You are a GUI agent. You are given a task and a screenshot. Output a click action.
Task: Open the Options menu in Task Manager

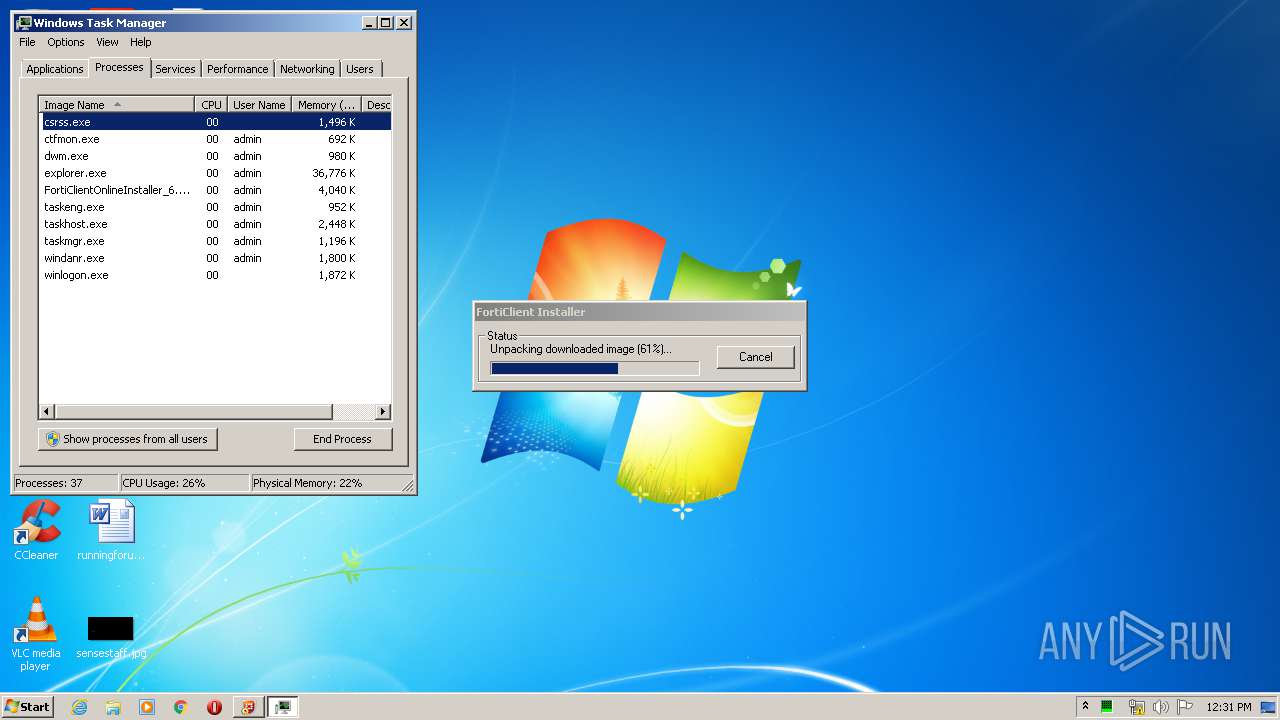pyautogui.click(x=66, y=42)
